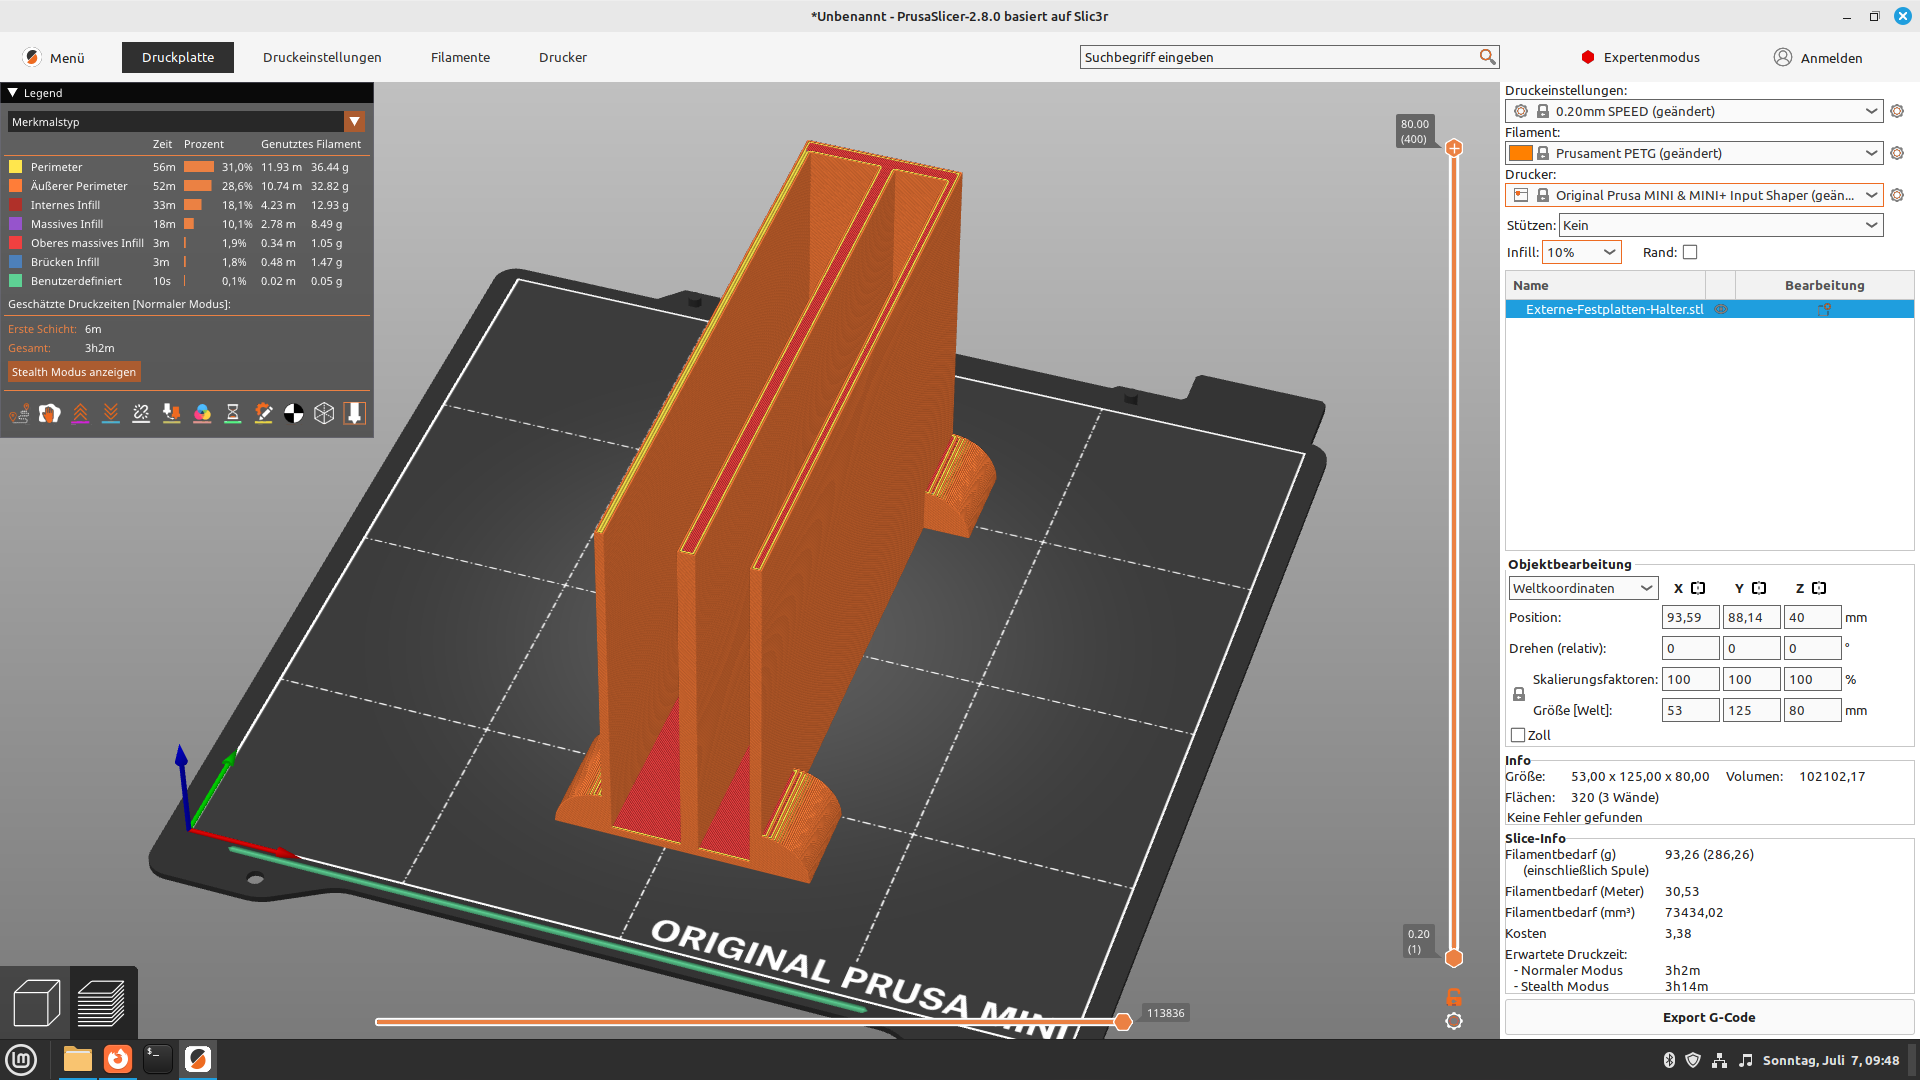1920x1080 pixels.
Task: Click the Bearbeitung column header
Action: (x=1824, y=285)
